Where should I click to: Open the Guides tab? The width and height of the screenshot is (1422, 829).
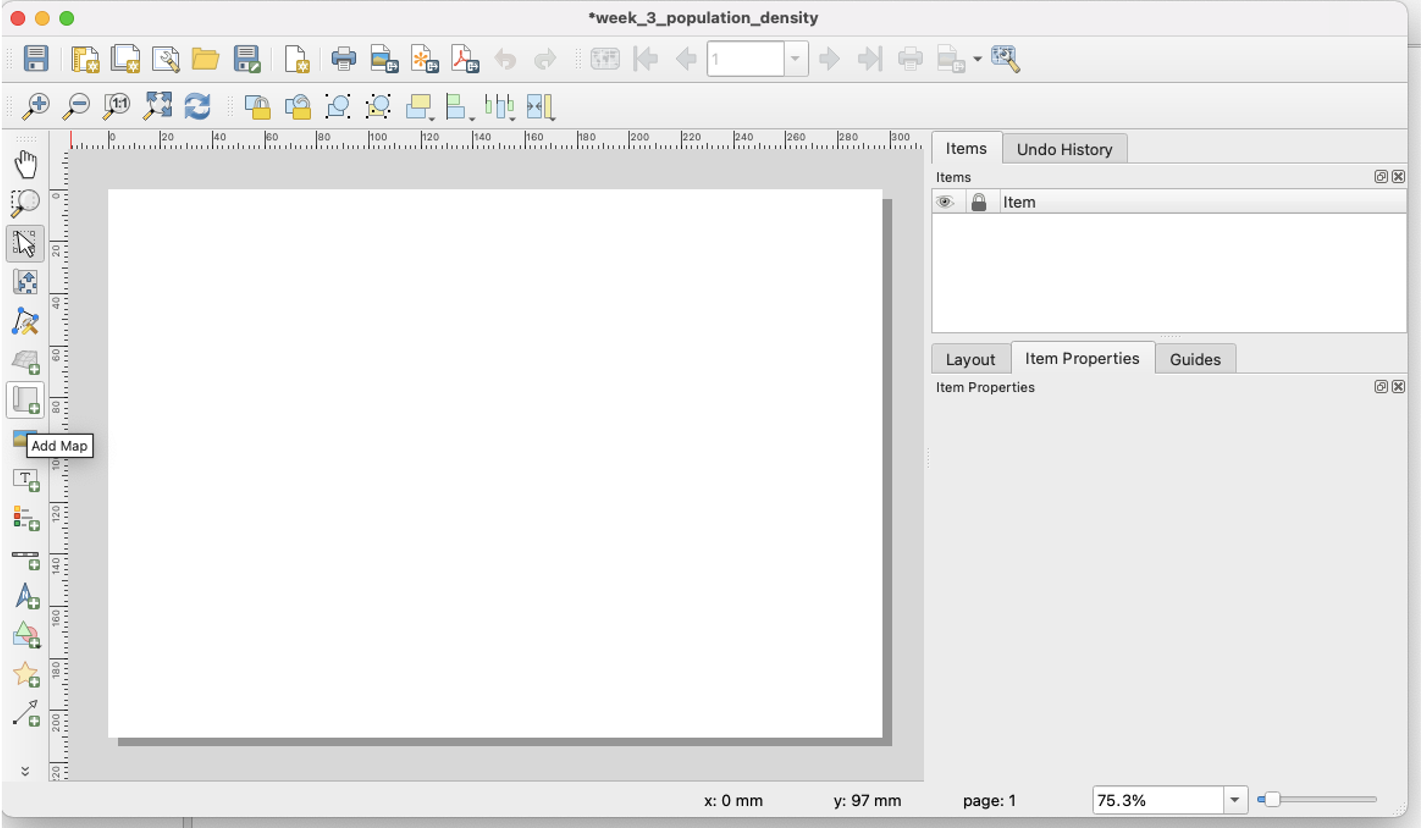1196,358
